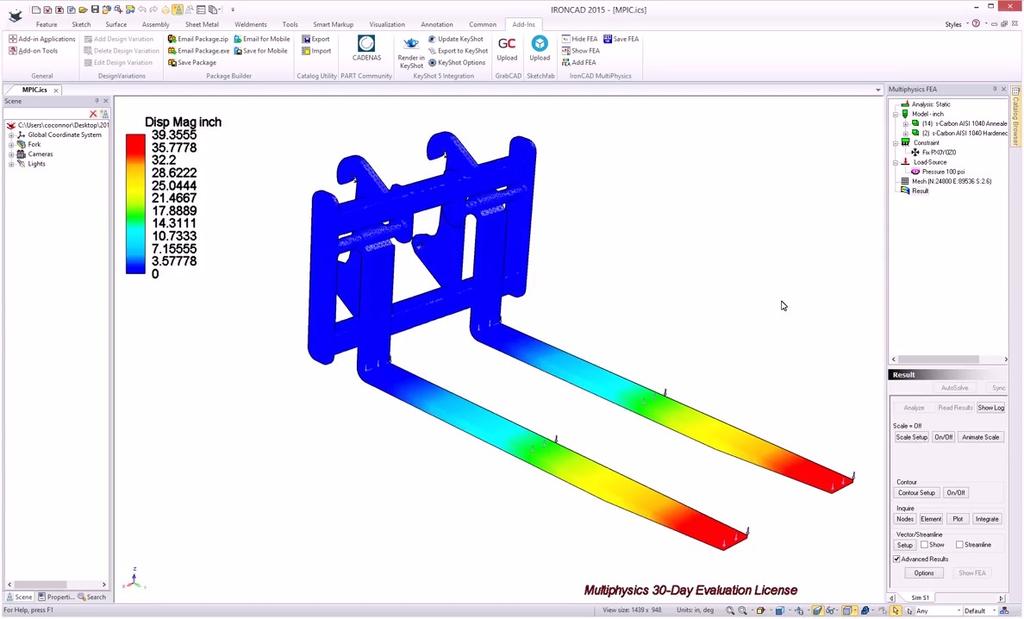Expand the (14) s-Carbon AISI 1040 Annealed node

[x=905, y=124]
